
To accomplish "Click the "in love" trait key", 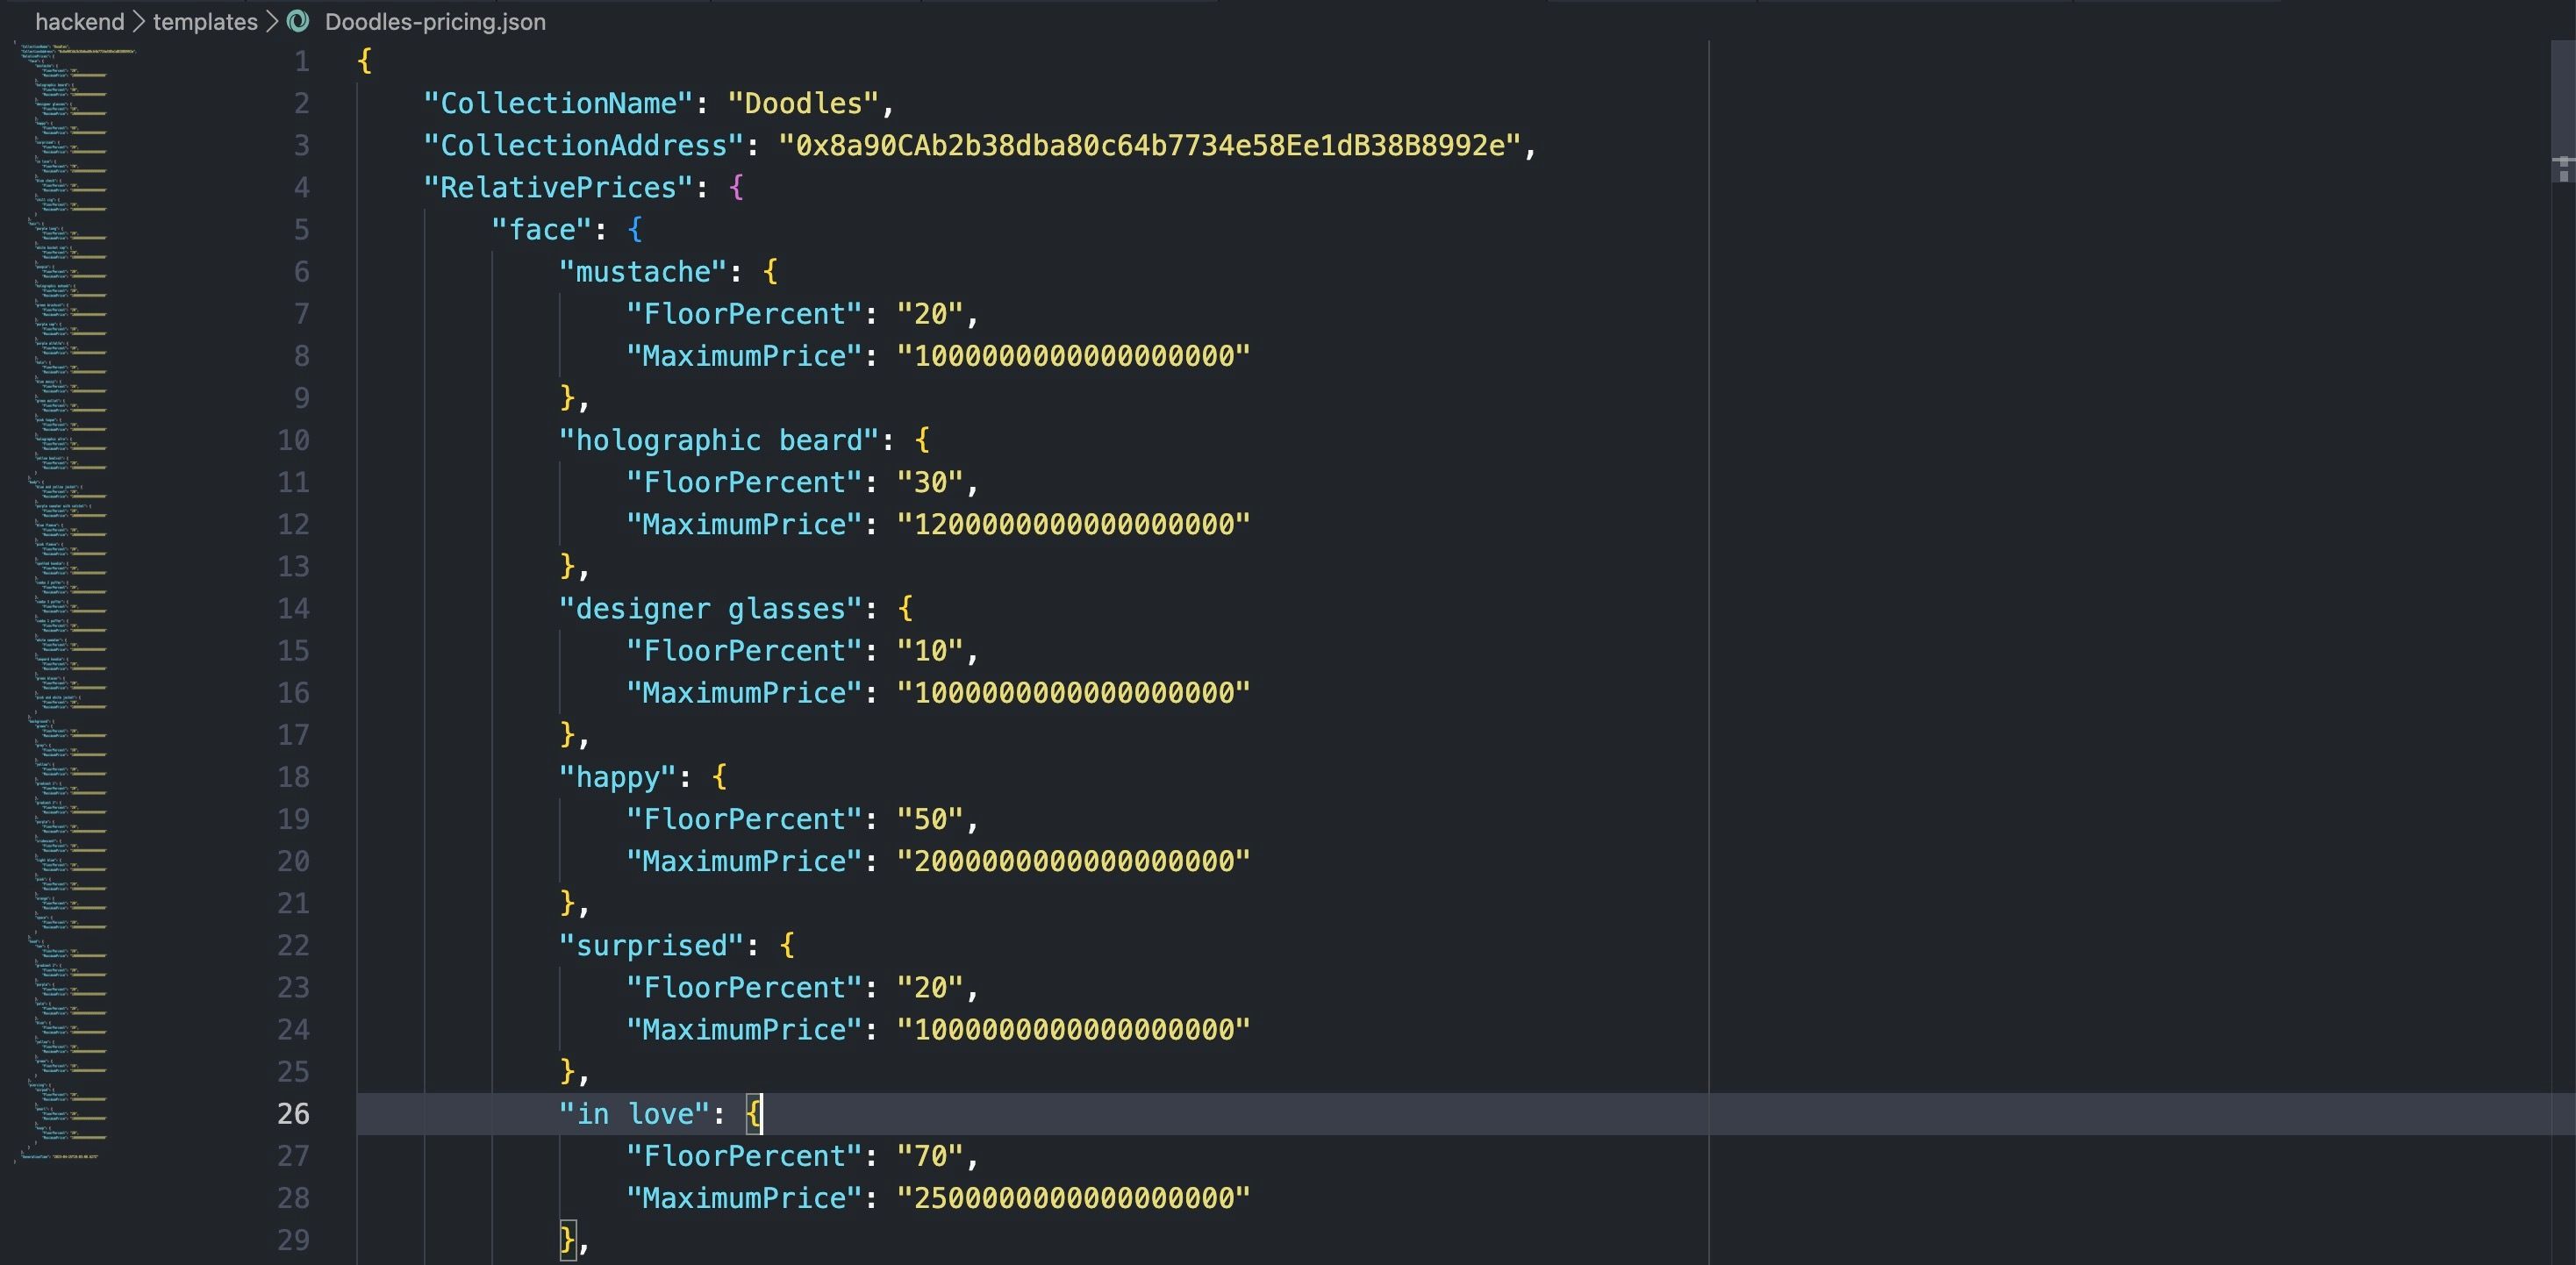I will [x=635, y=1114].
